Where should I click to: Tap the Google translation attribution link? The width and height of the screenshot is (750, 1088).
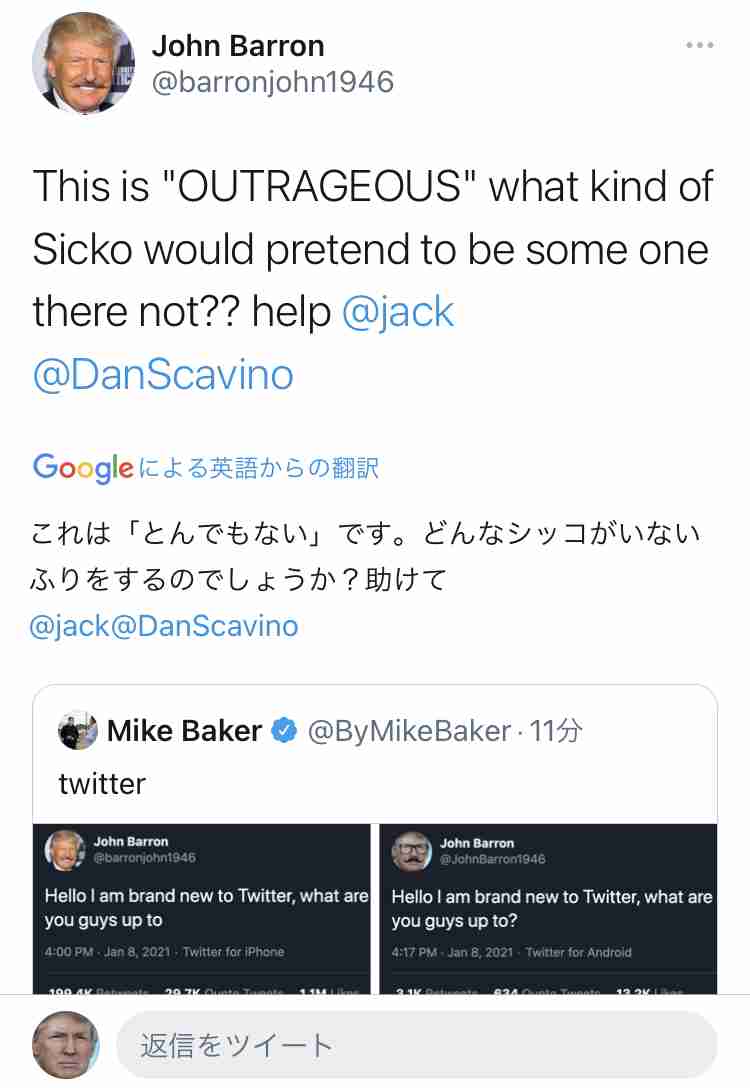pos(206,468)
